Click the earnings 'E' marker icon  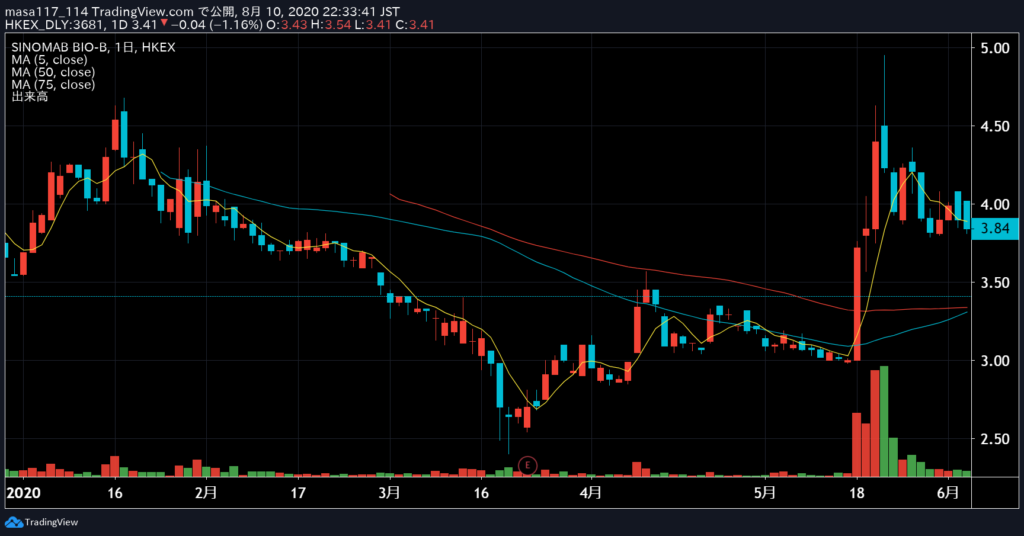pos(527,465)
